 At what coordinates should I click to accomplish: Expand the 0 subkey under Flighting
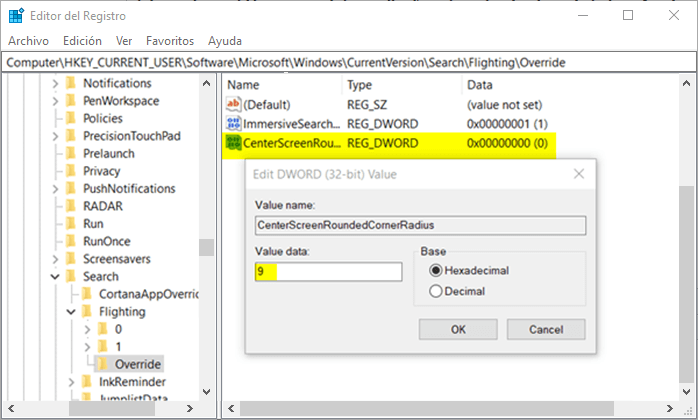point(87,330)
